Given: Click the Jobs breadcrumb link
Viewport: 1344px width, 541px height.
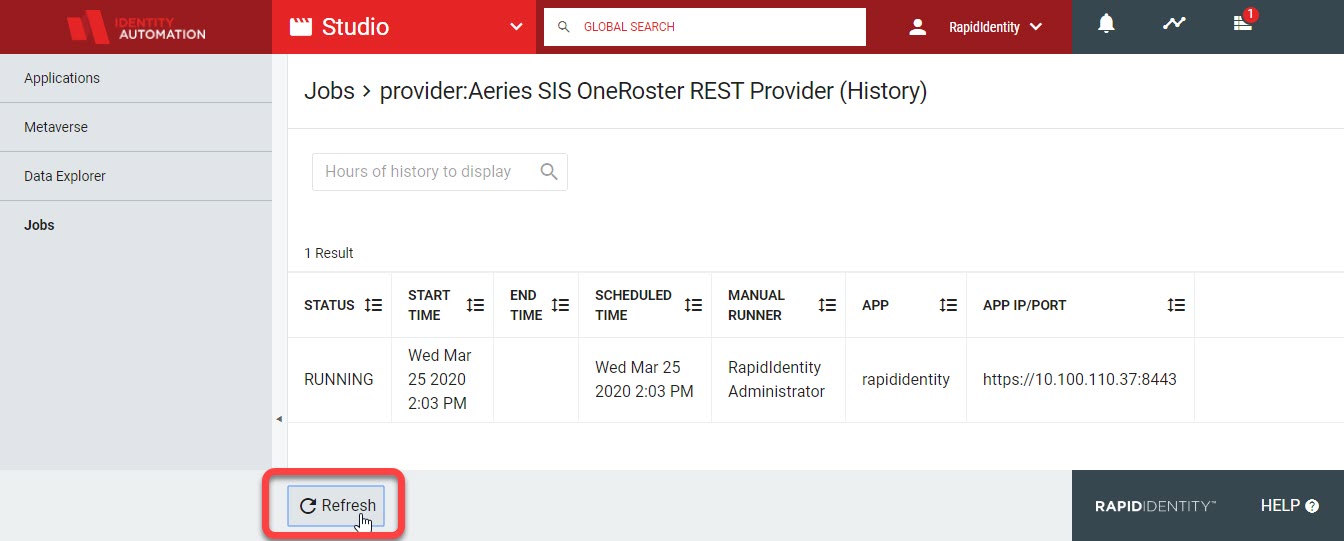Looking at the screenshot, I should point(329,91).
